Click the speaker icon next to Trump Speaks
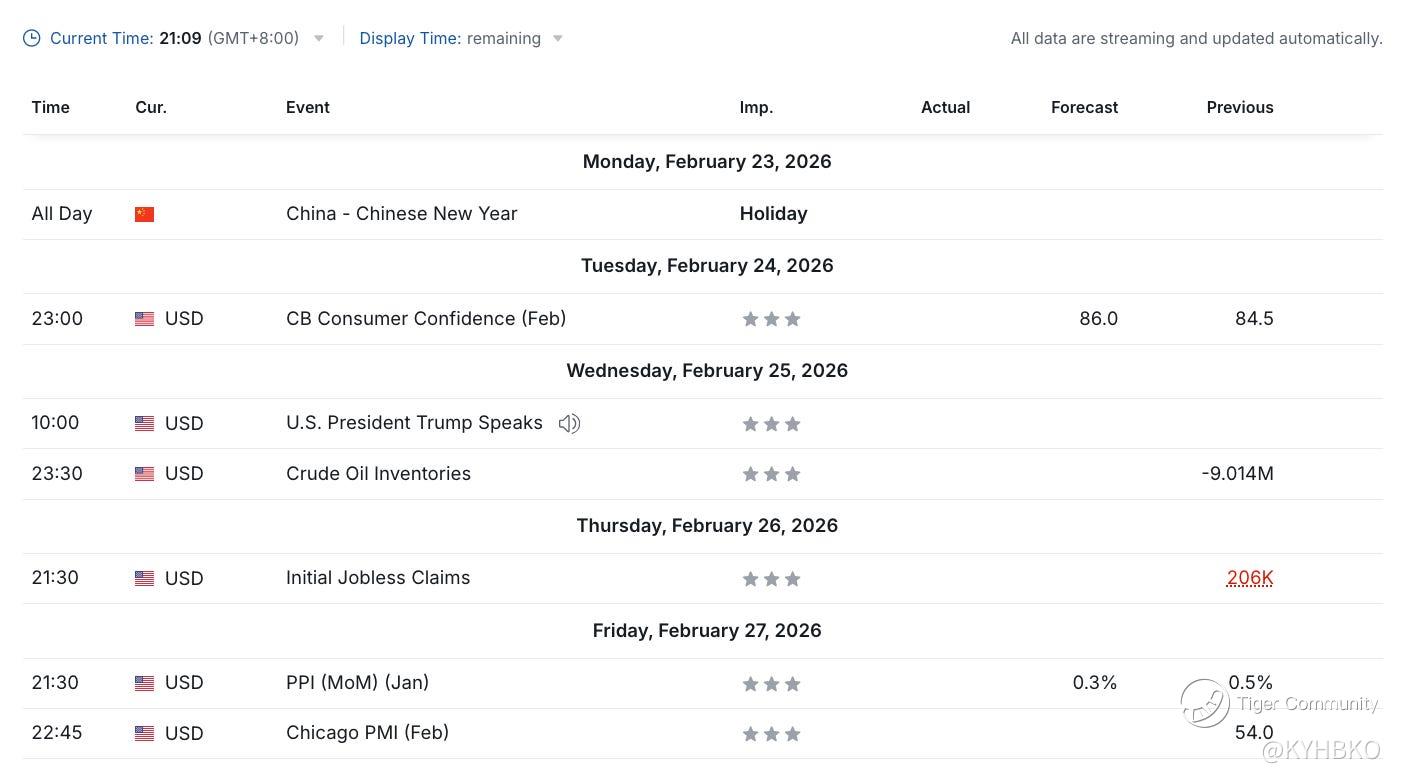 569,424
